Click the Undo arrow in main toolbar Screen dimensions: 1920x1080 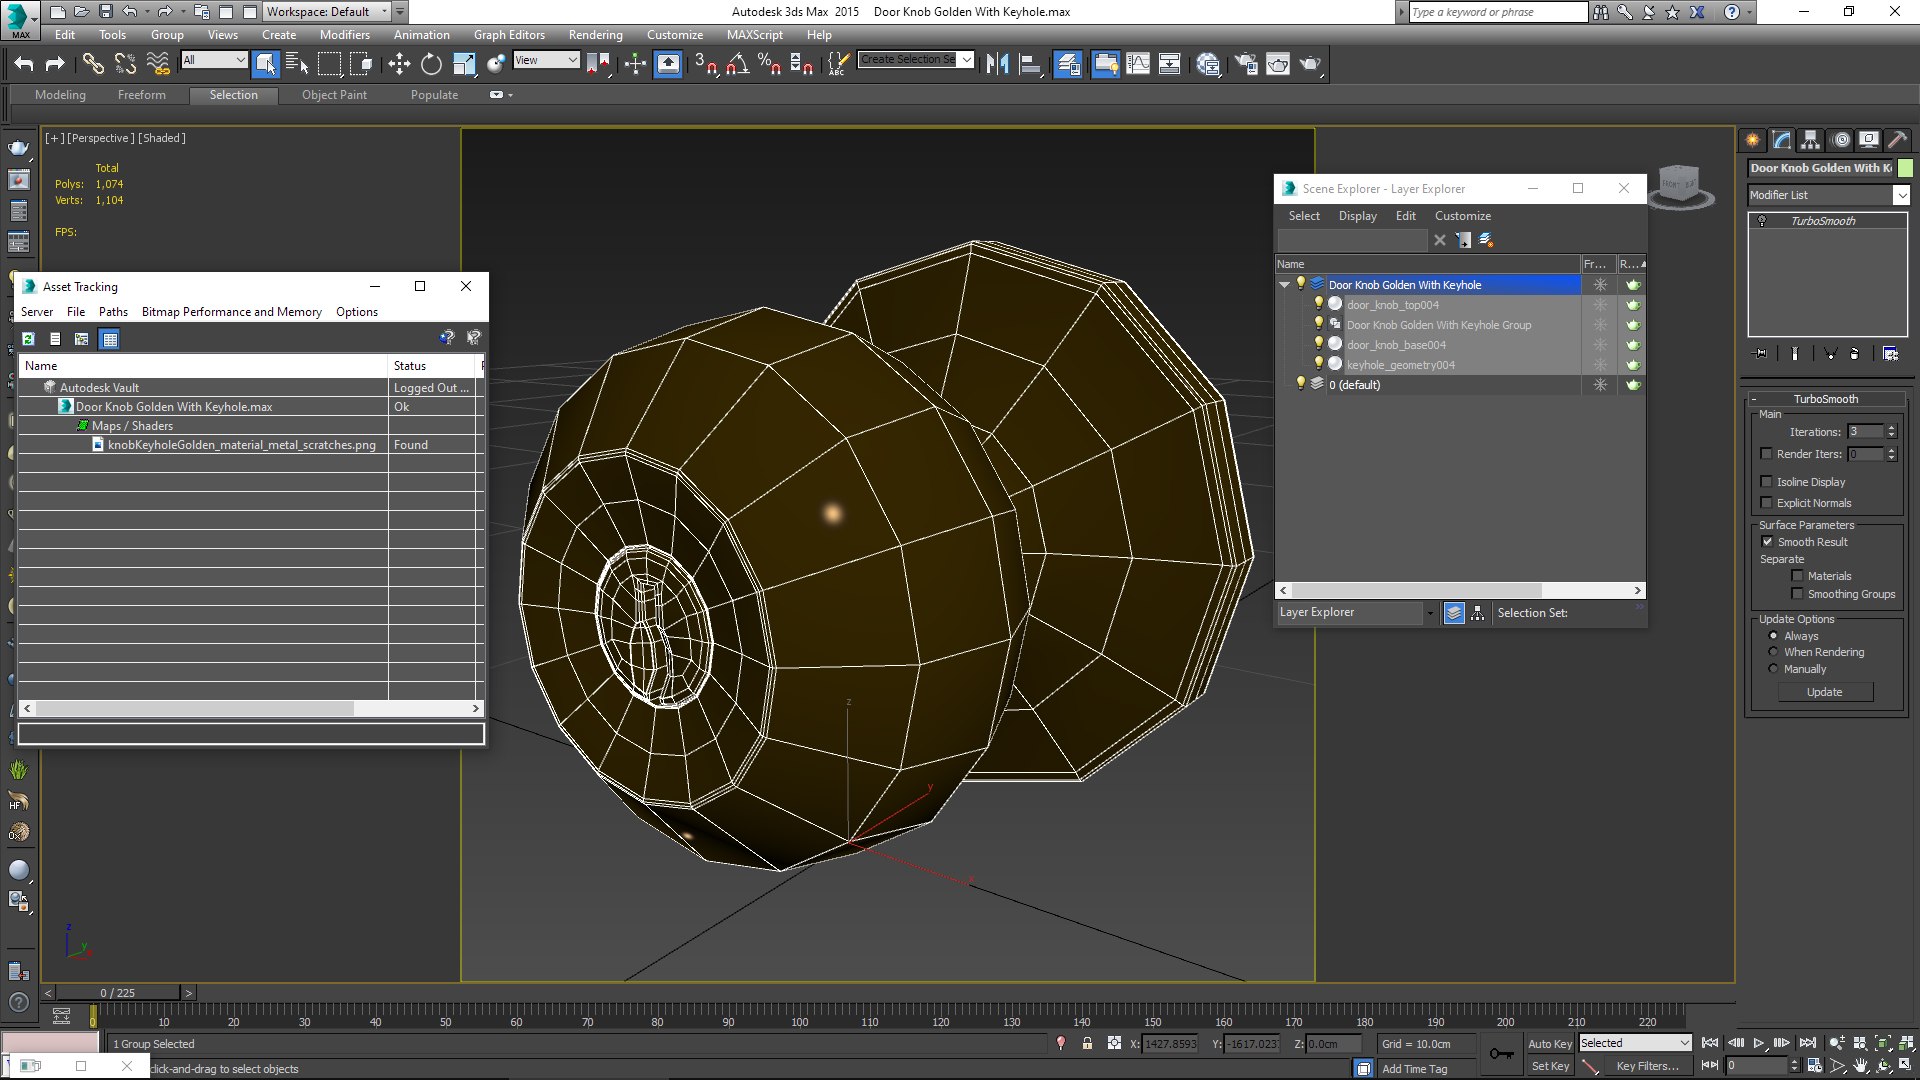24,64
